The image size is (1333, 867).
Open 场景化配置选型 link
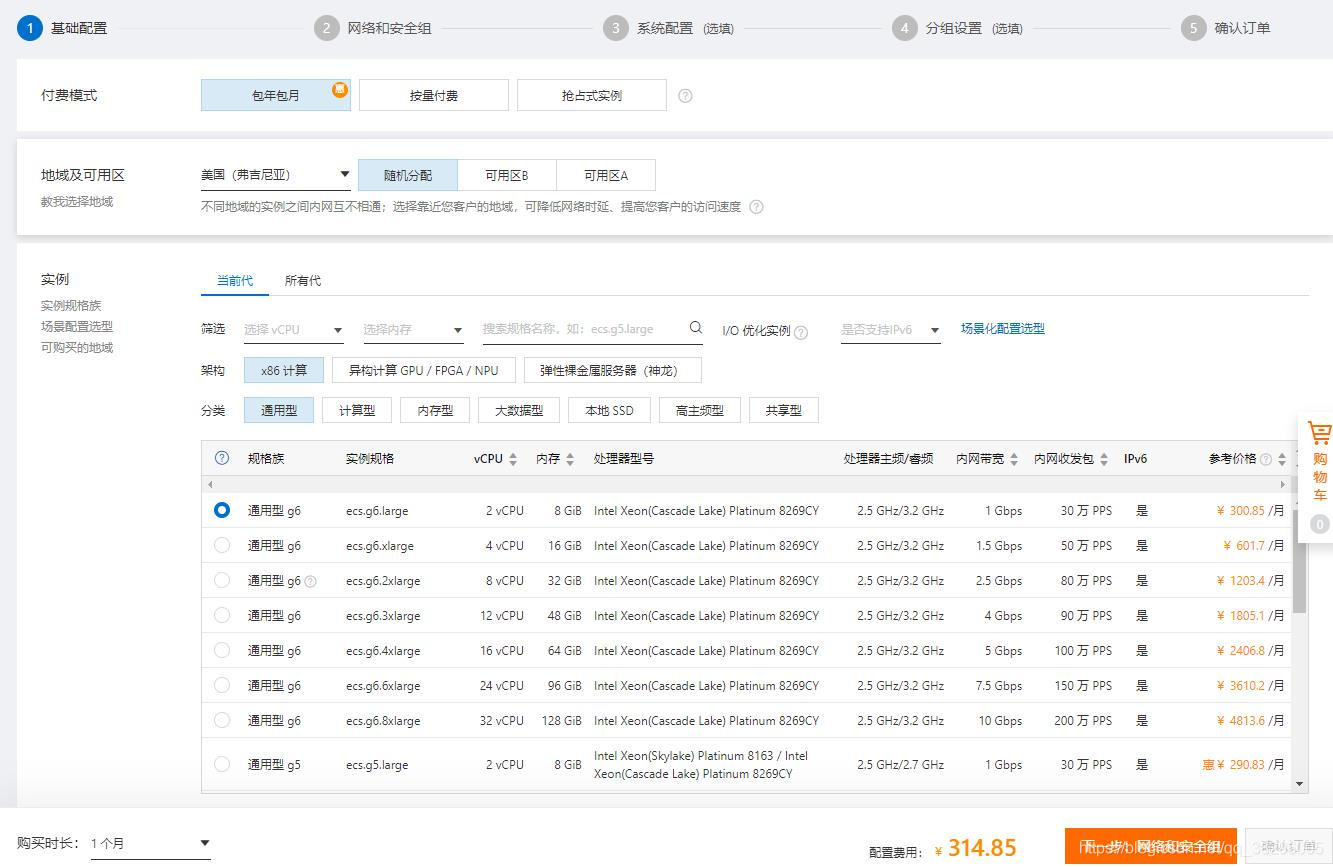1003,328
